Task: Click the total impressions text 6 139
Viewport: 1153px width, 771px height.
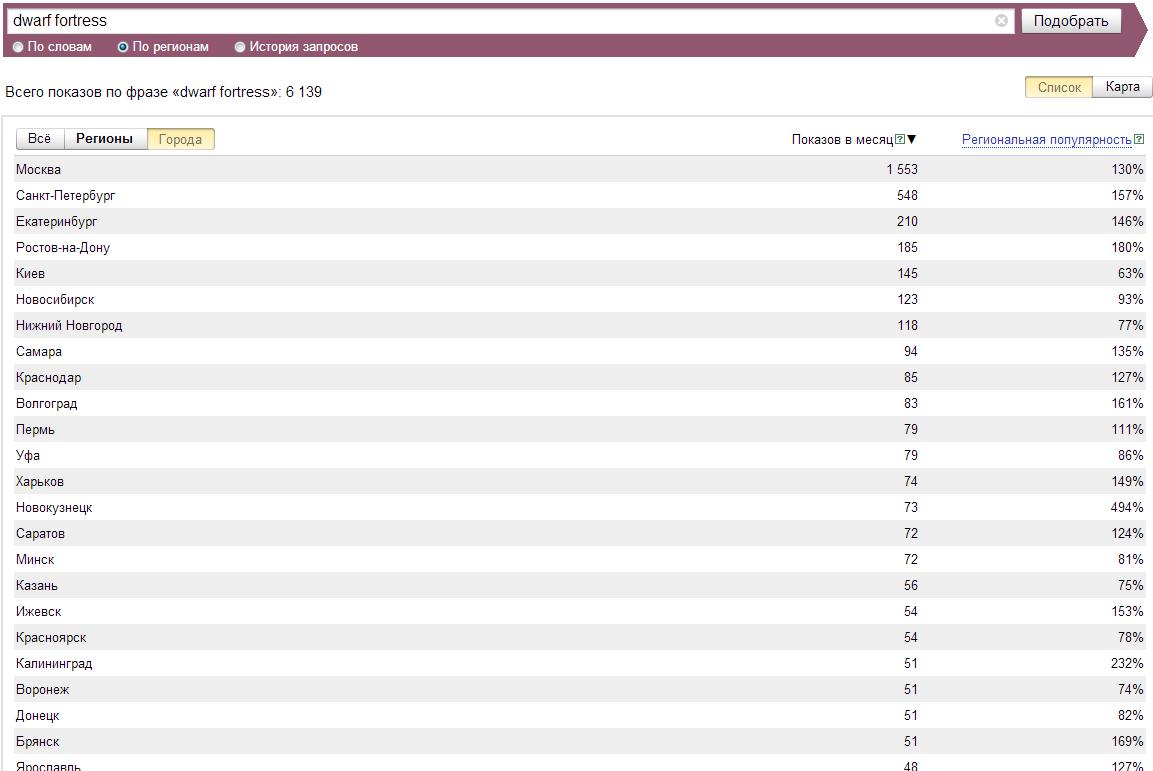Action: [304, 92]
